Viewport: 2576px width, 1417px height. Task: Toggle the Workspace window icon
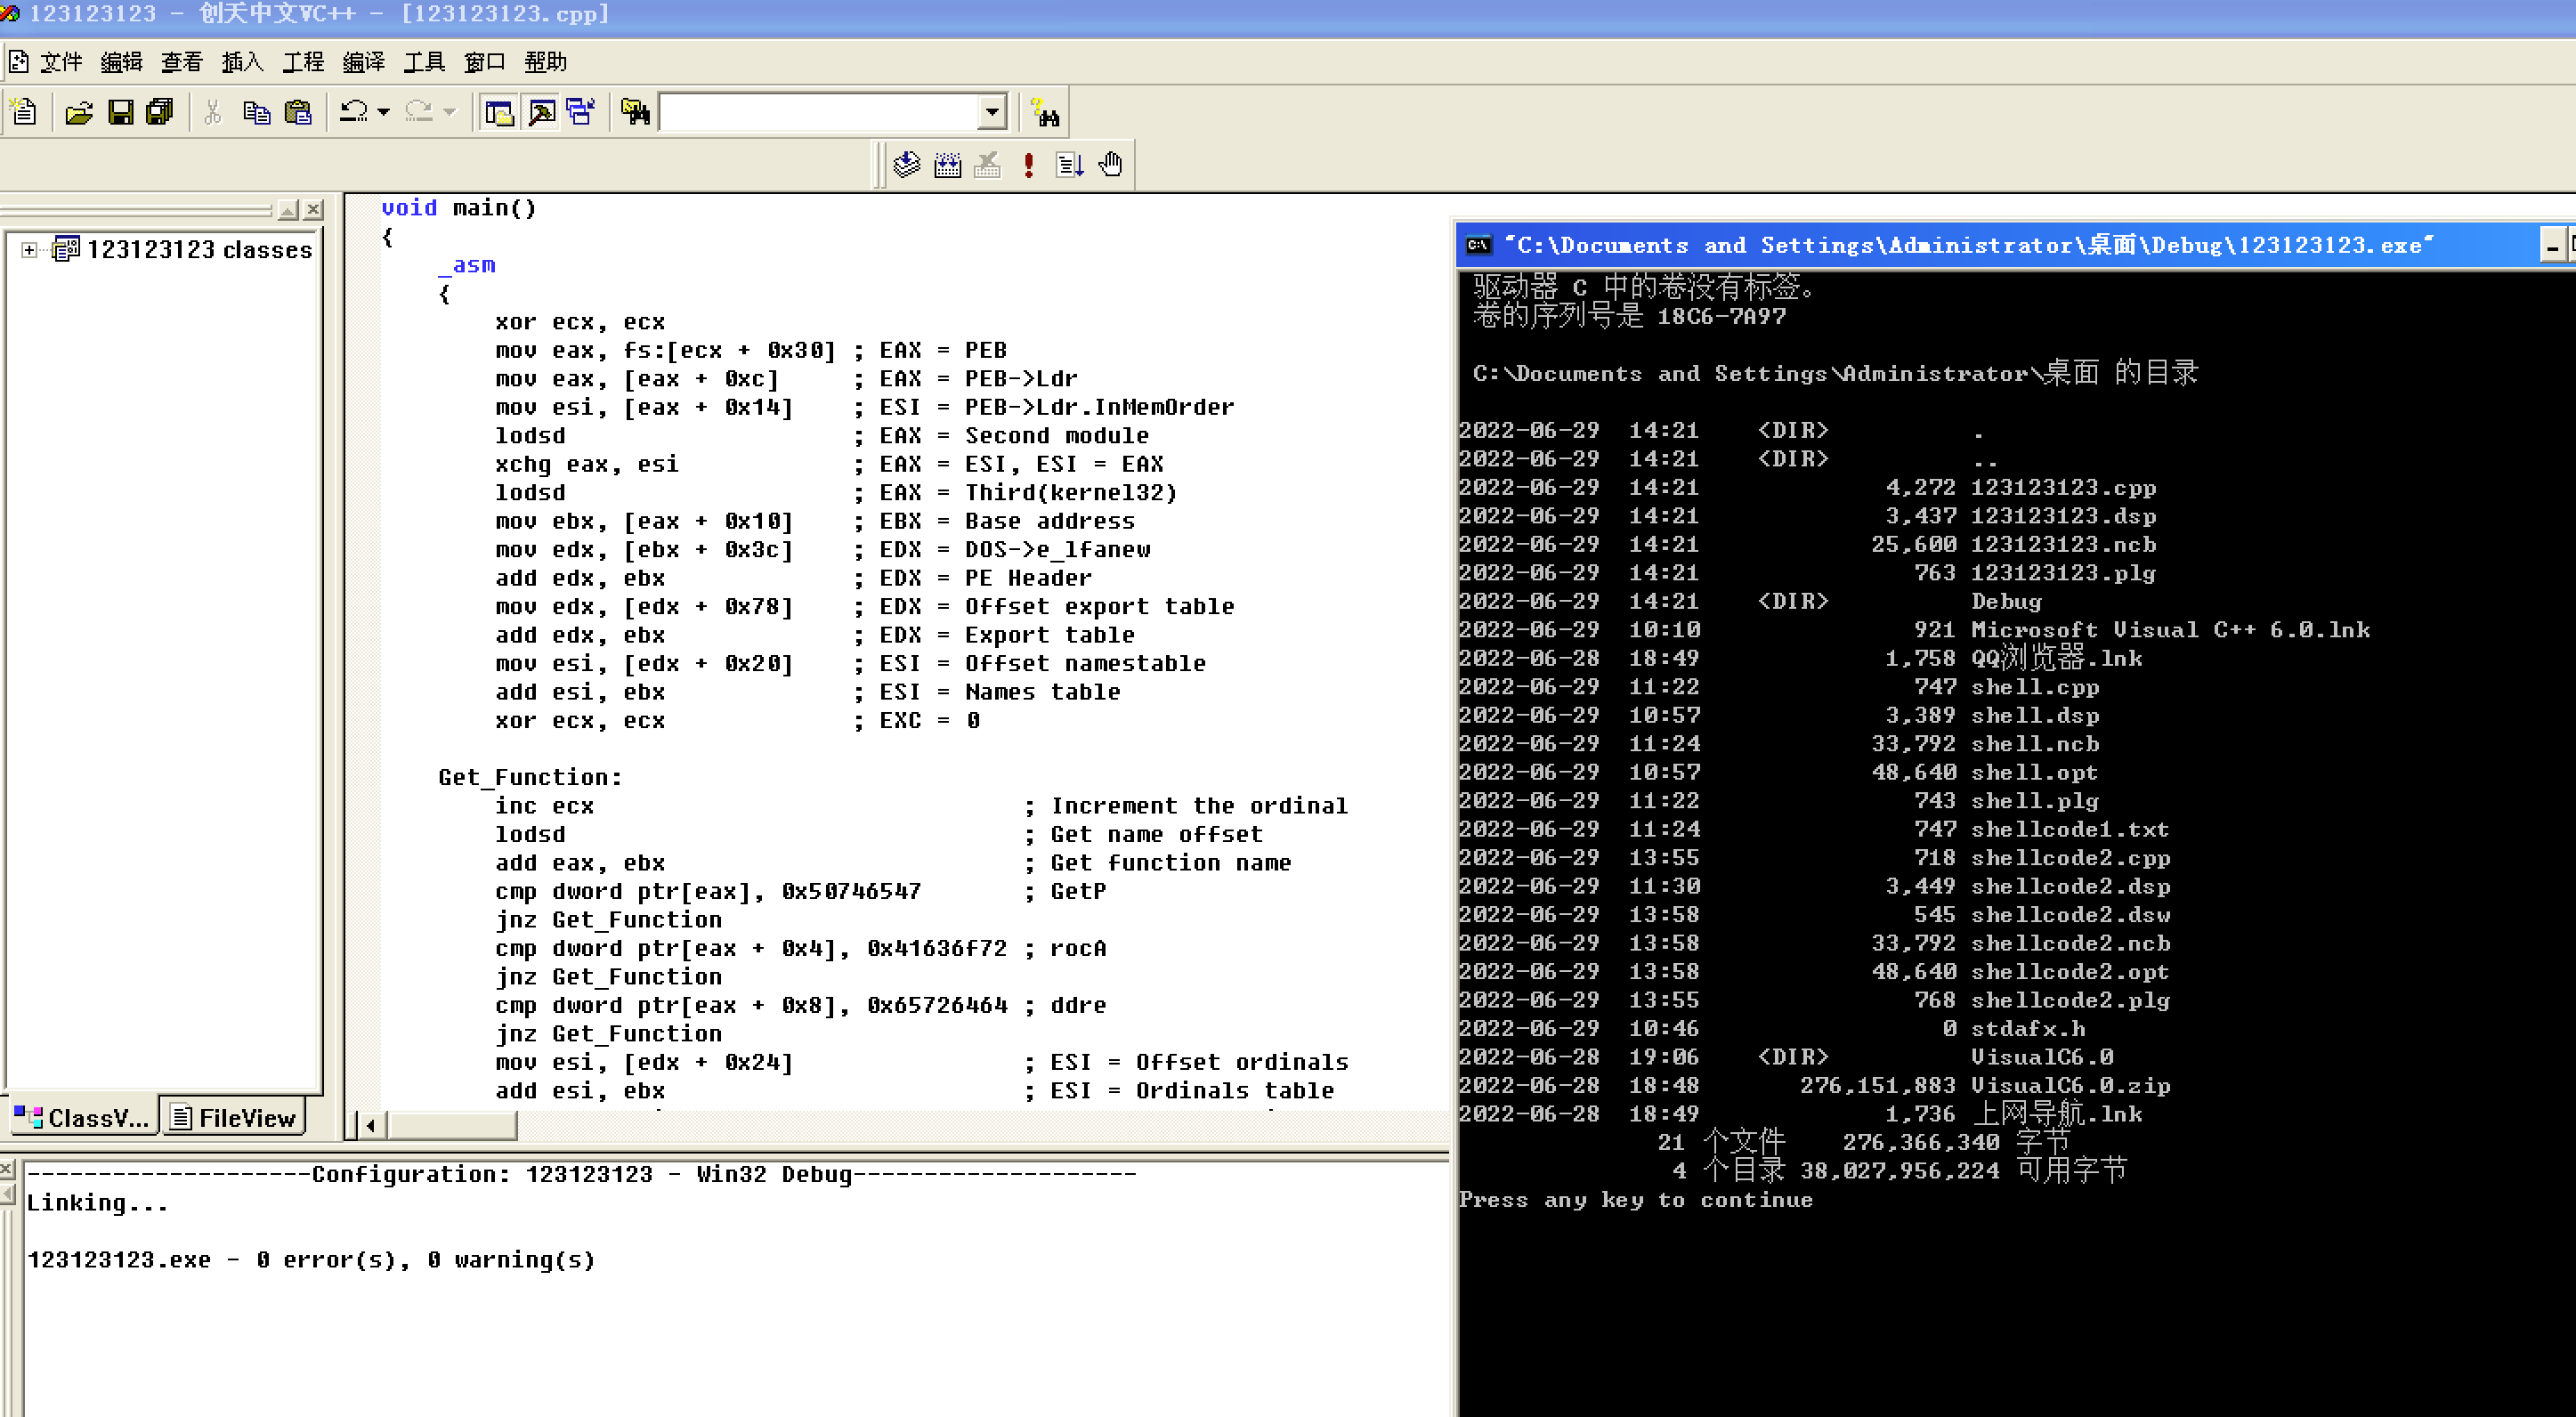coord(499,112)
